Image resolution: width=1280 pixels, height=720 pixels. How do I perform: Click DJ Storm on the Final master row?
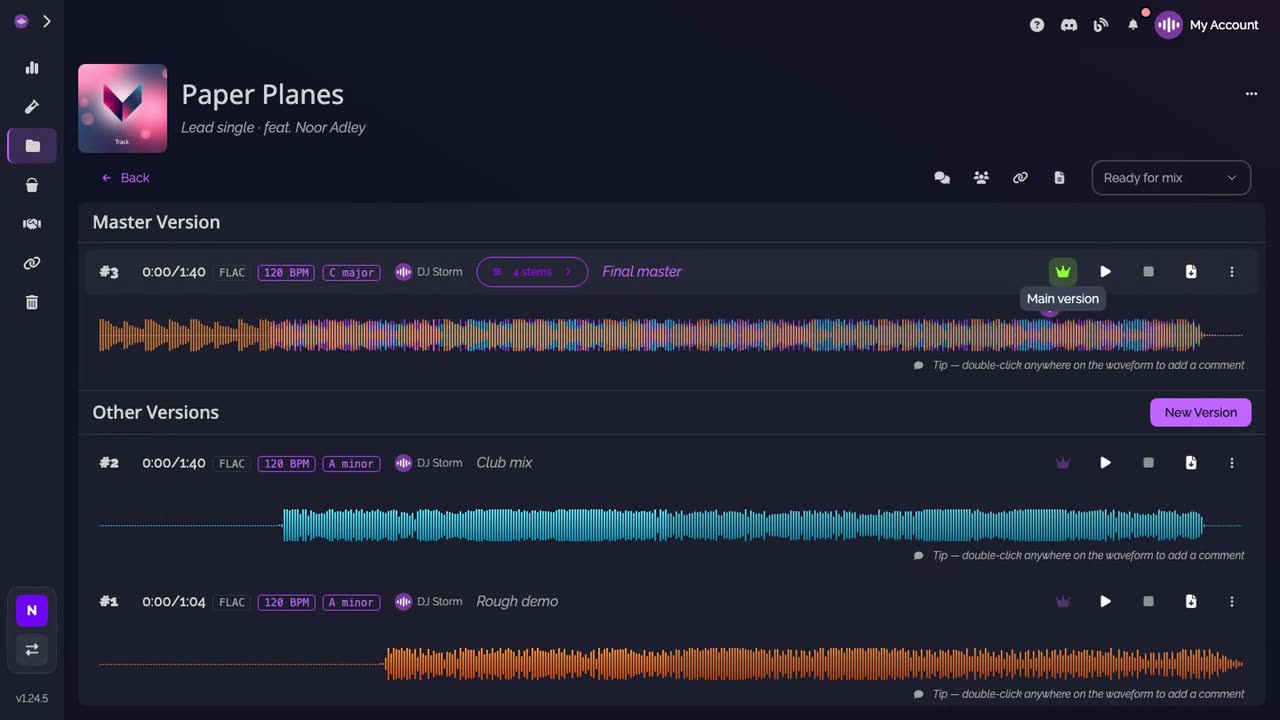tap(429, 272)
